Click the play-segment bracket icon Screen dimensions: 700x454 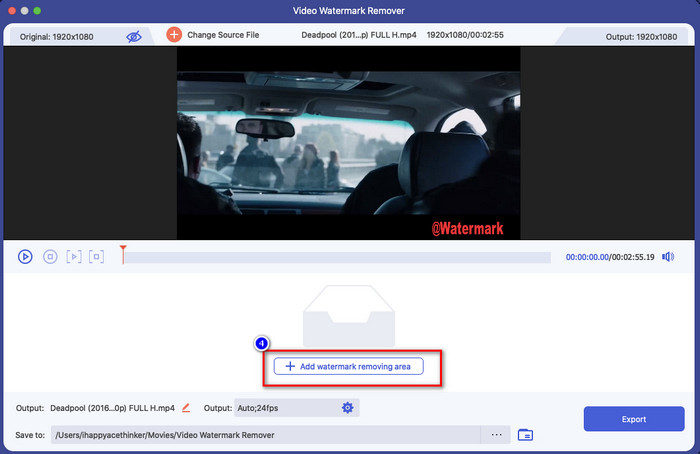click(x=74, y=257)
